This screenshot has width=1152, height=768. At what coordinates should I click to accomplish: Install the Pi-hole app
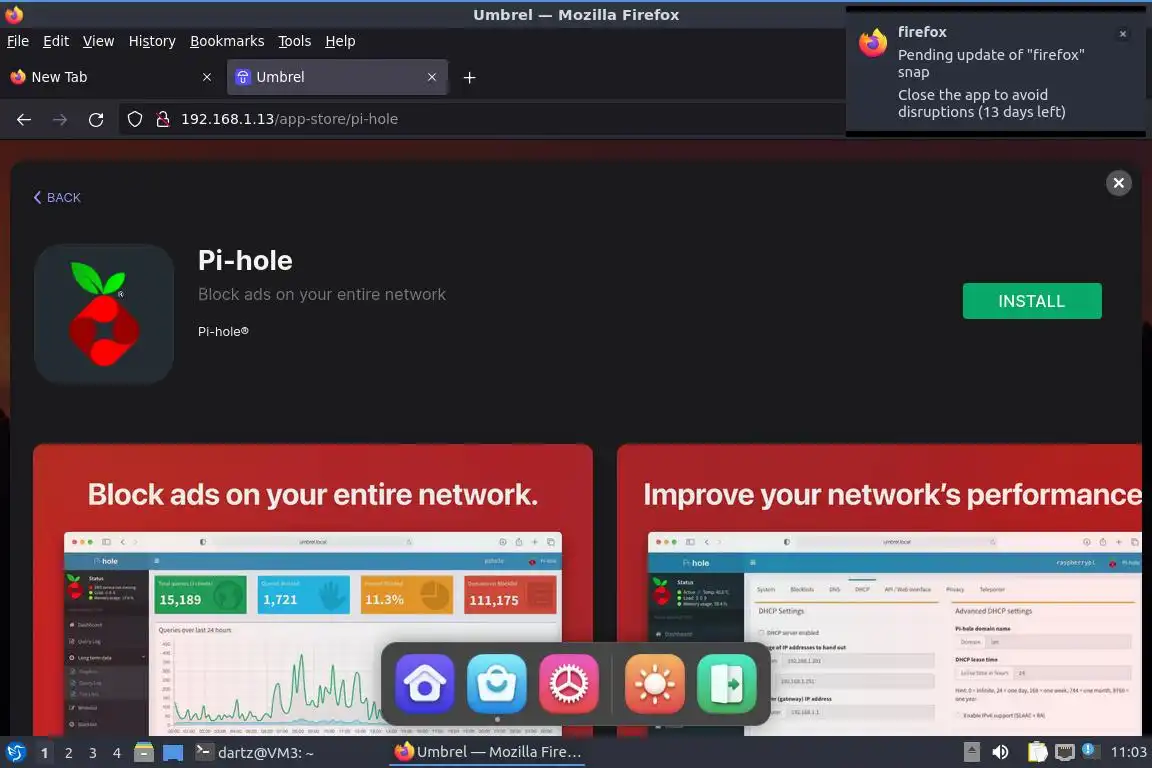1032,301
